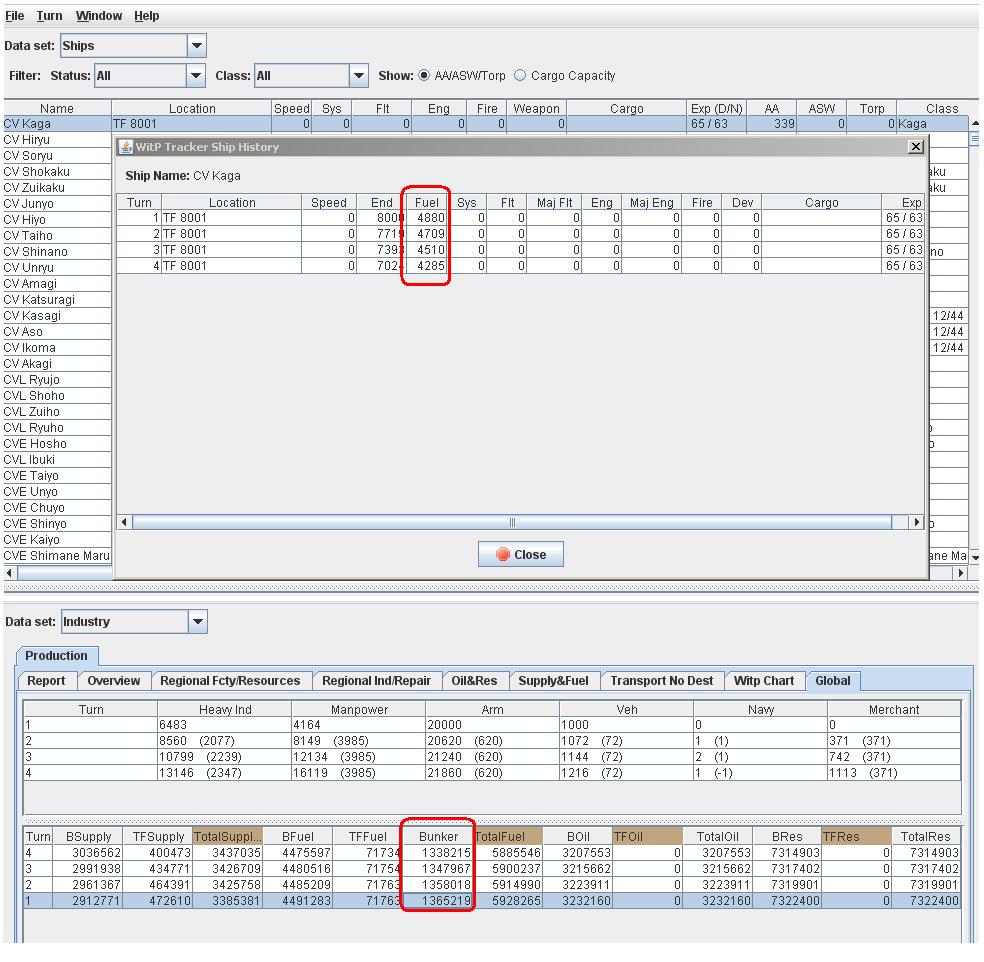Open the Oil&Res tab
The image size is (984, 962).
pyautogui.click(x=474, y=681)
